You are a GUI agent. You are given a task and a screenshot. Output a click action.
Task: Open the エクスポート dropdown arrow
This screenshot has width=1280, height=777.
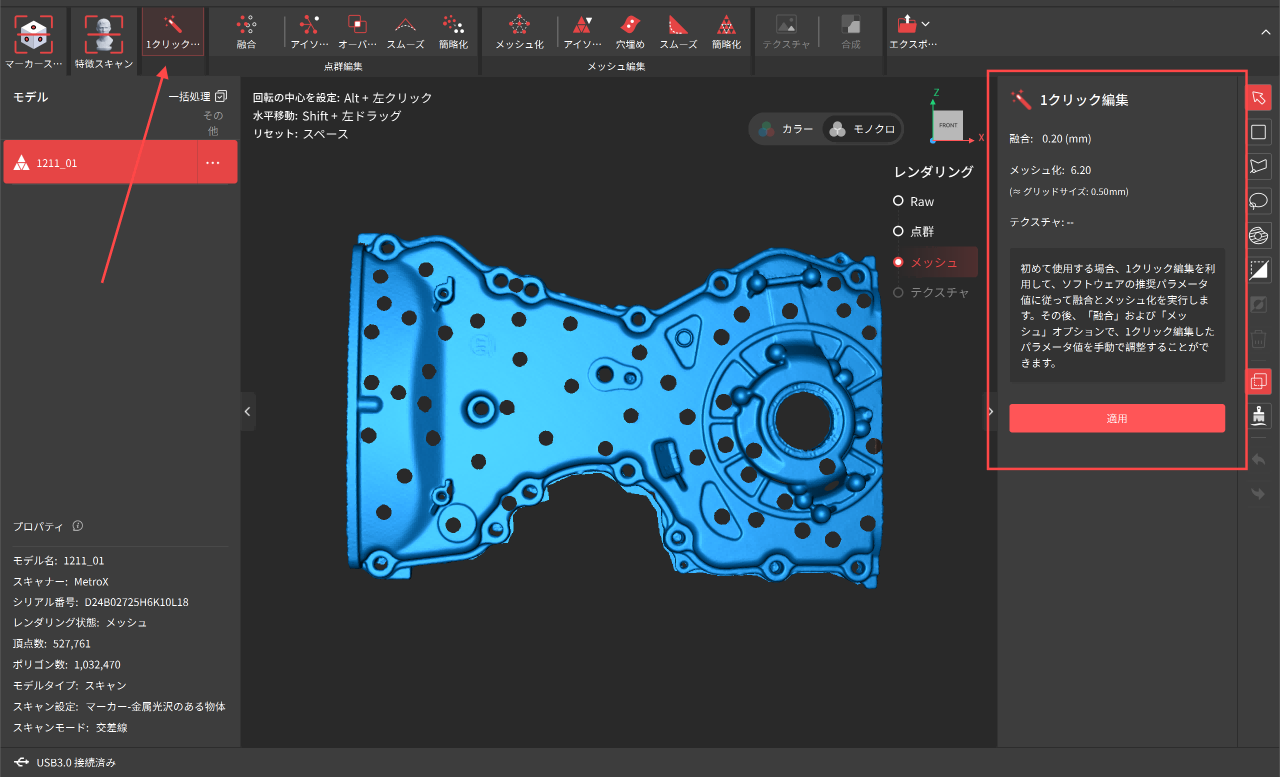[x=926, y=23]
